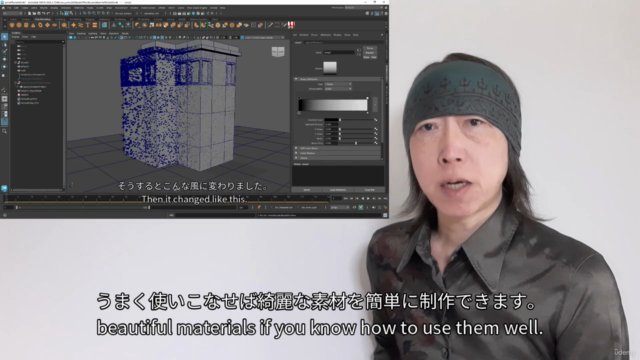Open the viewport Lighting menu

pos(93,33)
